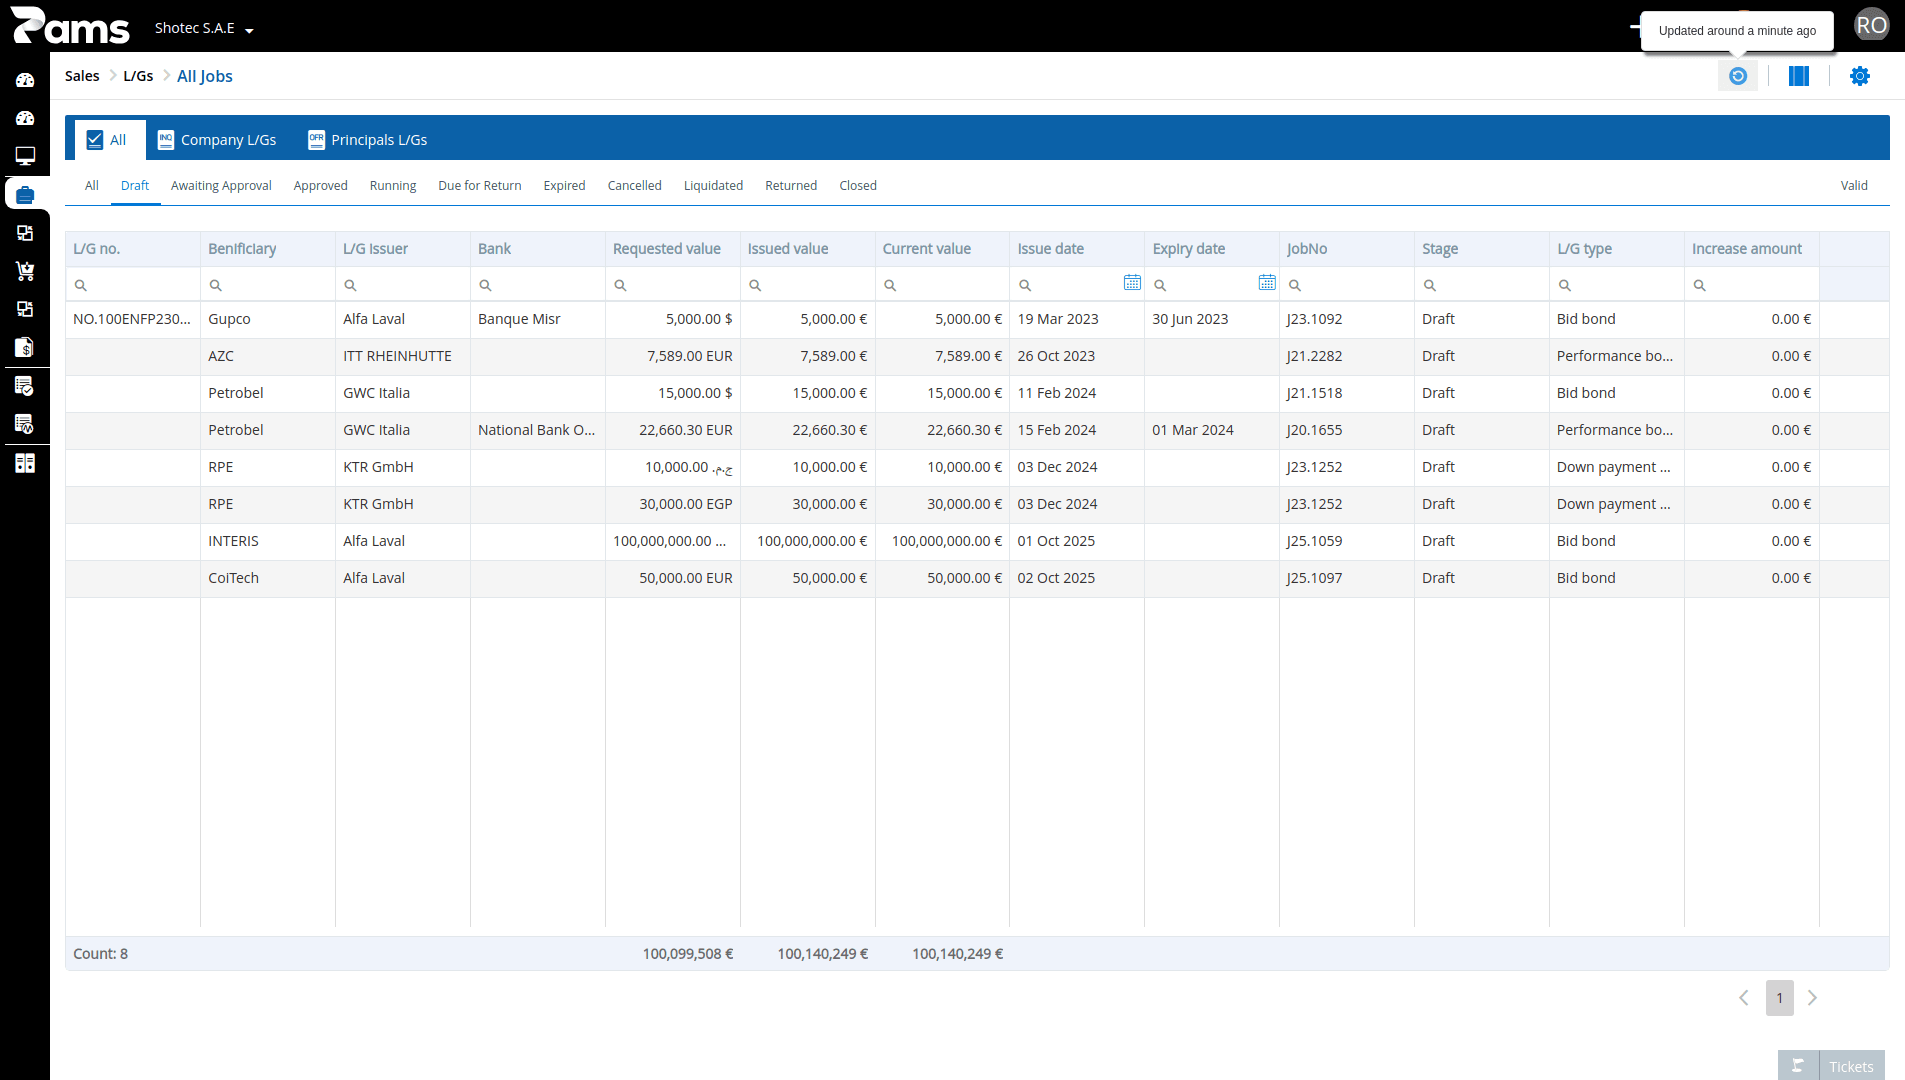This screenshot has height=1080, width=1905.
Task: Open the second dashboard gauge icon under the first
Action: [x=25, y=118]
